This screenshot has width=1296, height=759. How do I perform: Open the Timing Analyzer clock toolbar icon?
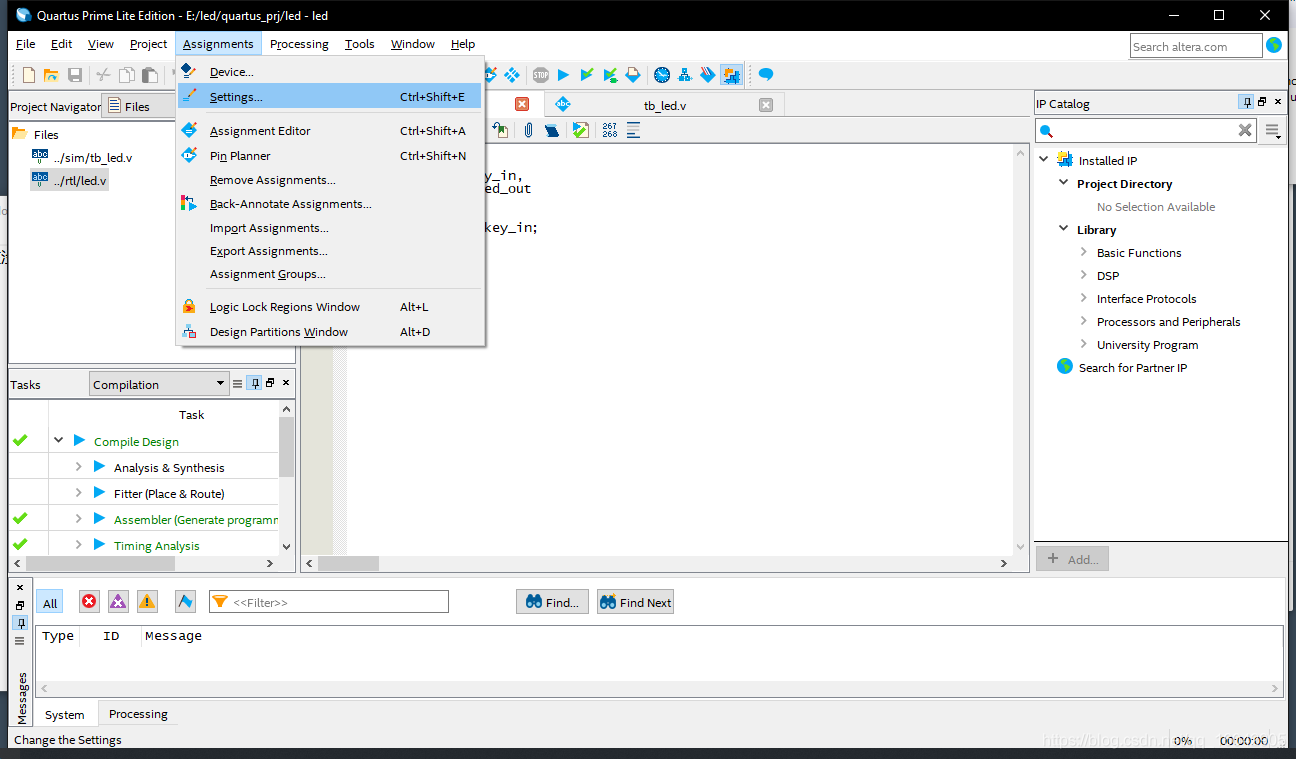pos(662,75)
